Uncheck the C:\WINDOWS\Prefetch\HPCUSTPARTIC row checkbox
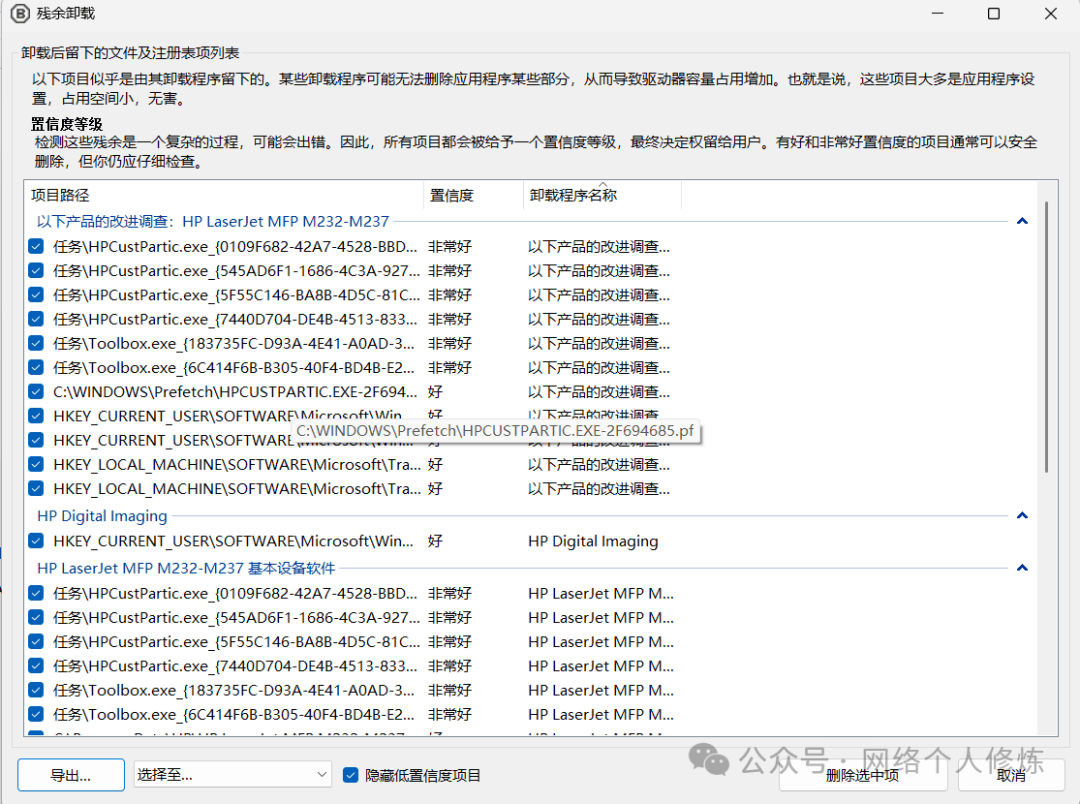 pos(37,392)
